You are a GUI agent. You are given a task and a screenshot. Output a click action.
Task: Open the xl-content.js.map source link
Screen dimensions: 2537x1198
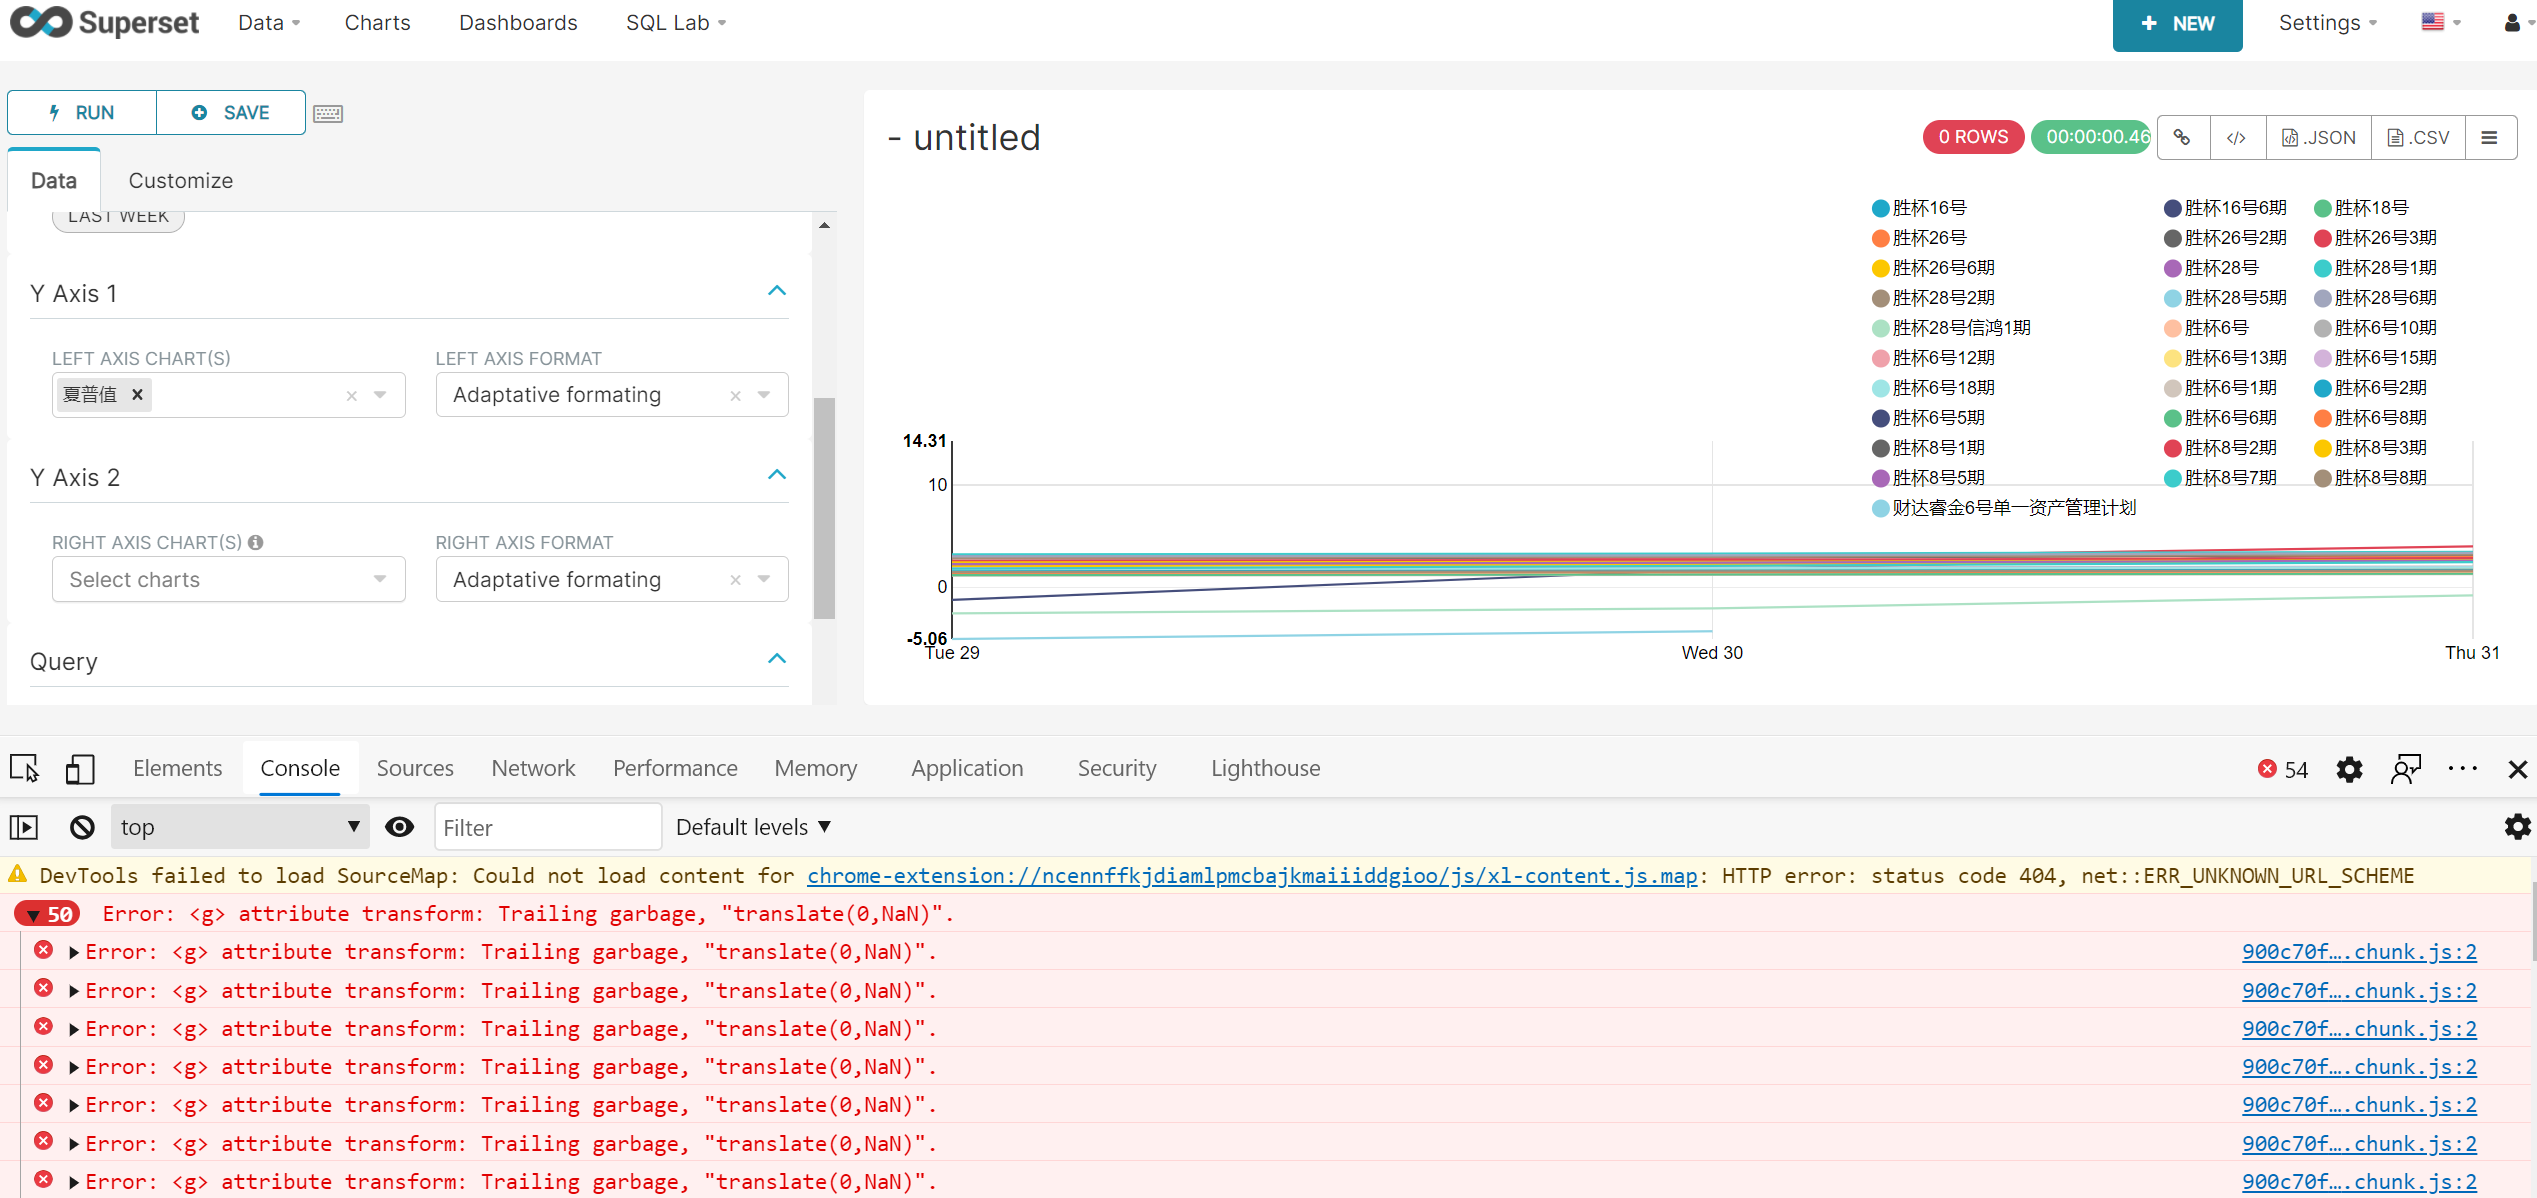(x=1252, y=876)
